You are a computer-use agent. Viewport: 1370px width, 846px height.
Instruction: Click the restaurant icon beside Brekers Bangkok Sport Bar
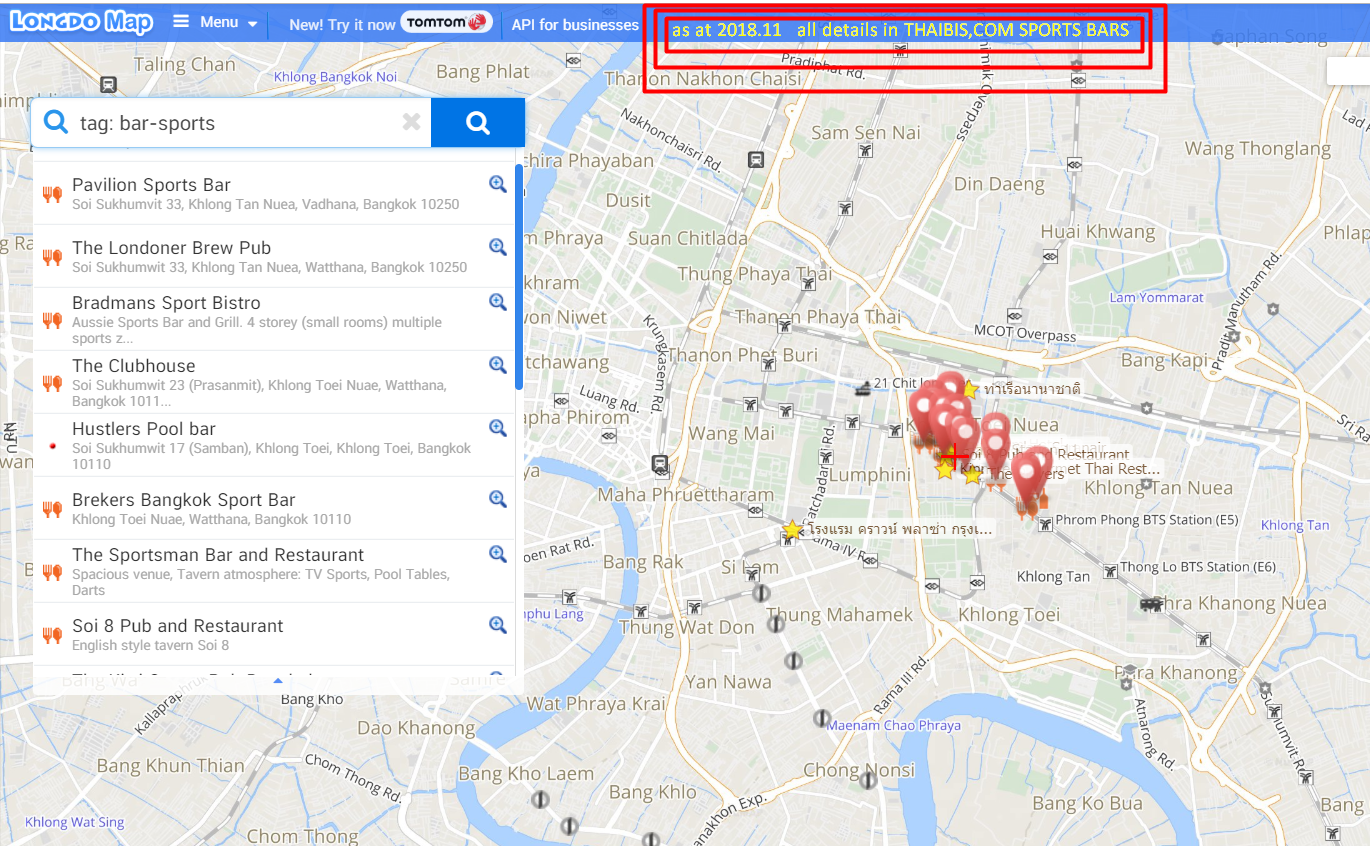click(52, 509)
